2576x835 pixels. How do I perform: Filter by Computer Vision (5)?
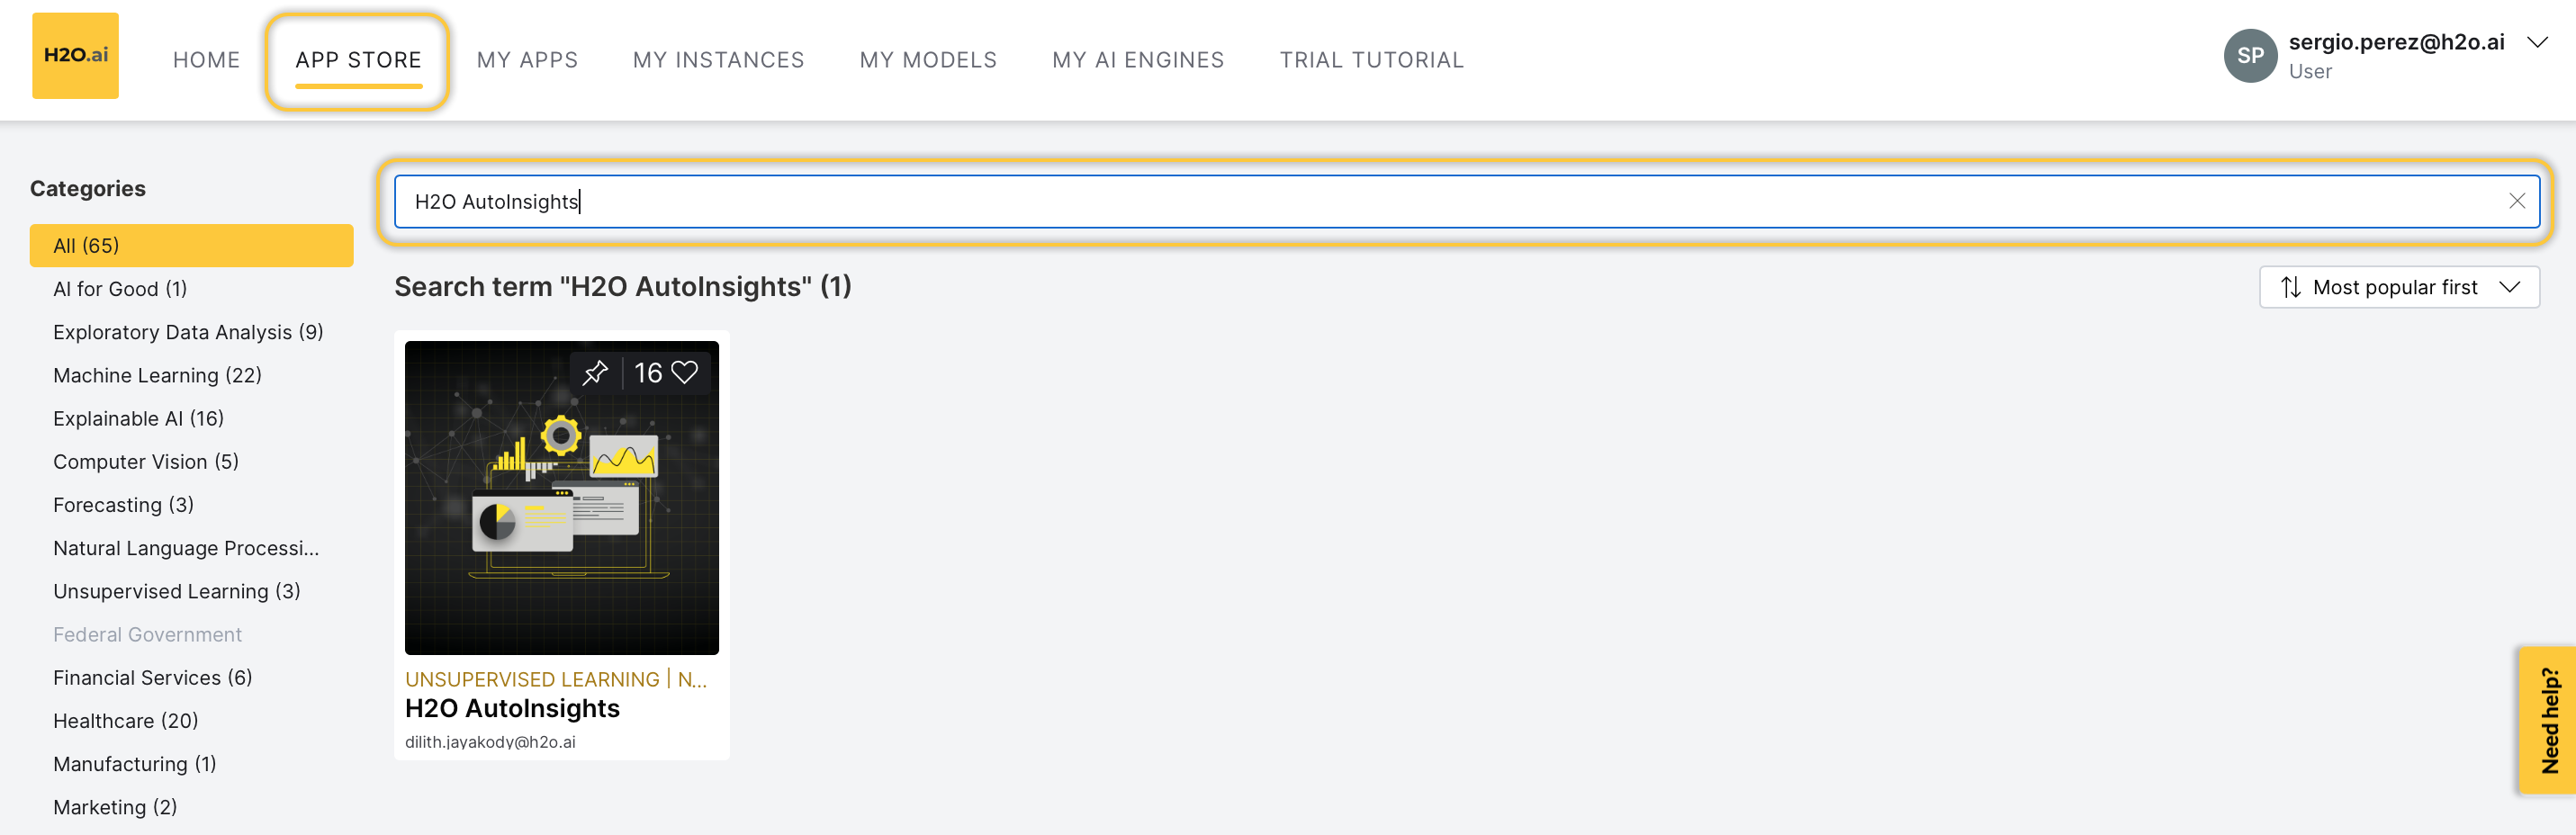146,462
